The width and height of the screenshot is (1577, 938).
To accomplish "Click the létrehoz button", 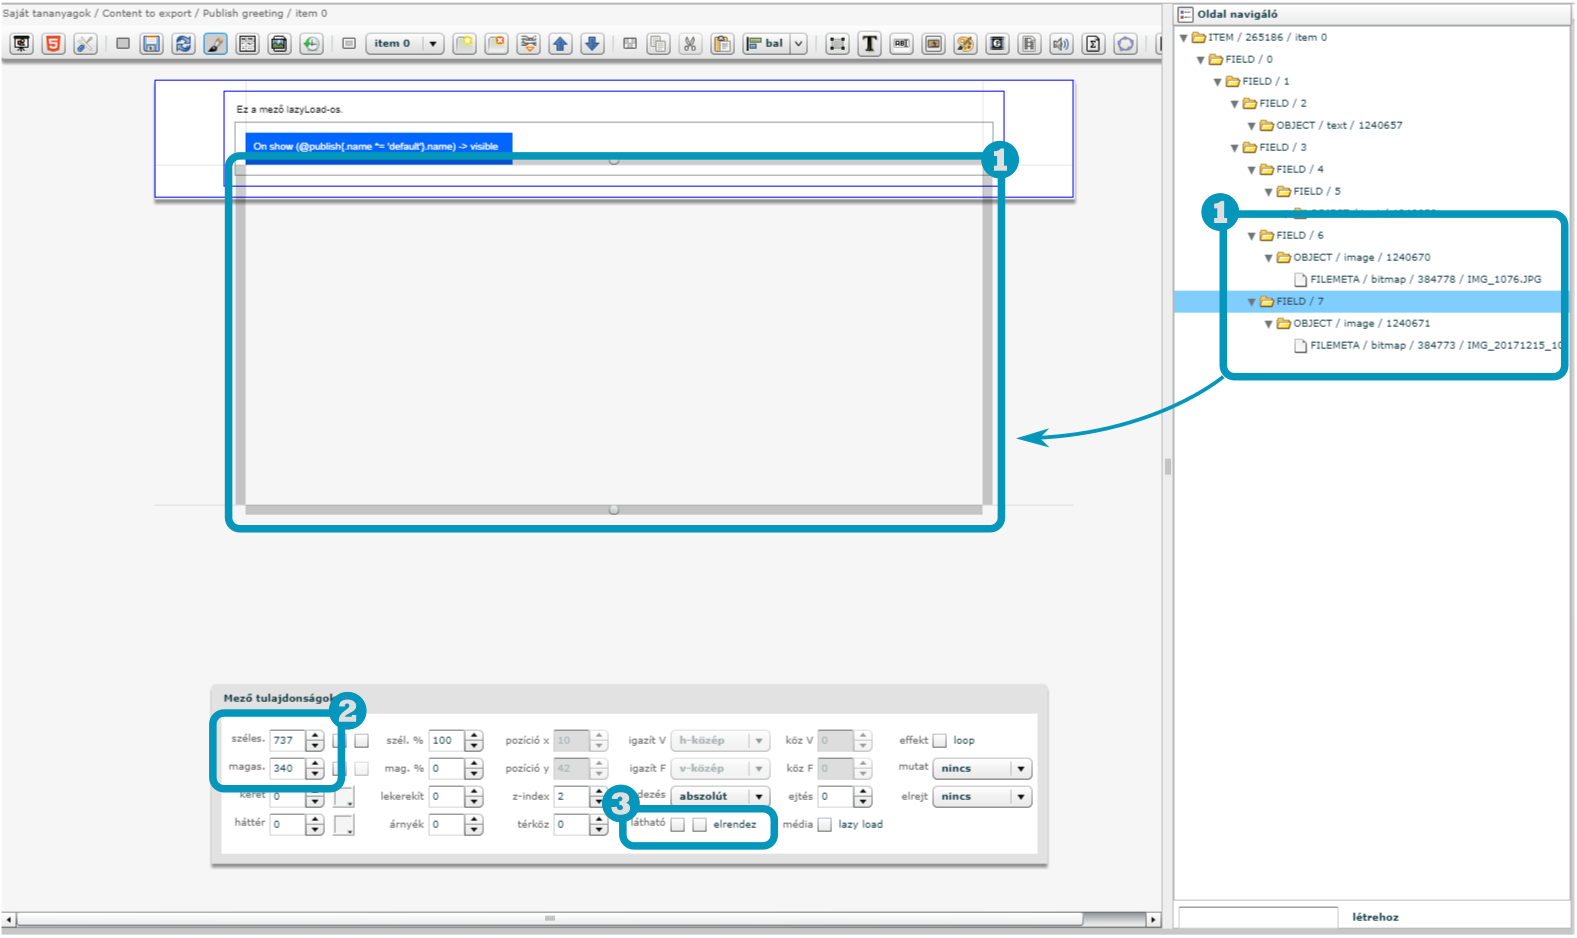I will coord(1375,917).
